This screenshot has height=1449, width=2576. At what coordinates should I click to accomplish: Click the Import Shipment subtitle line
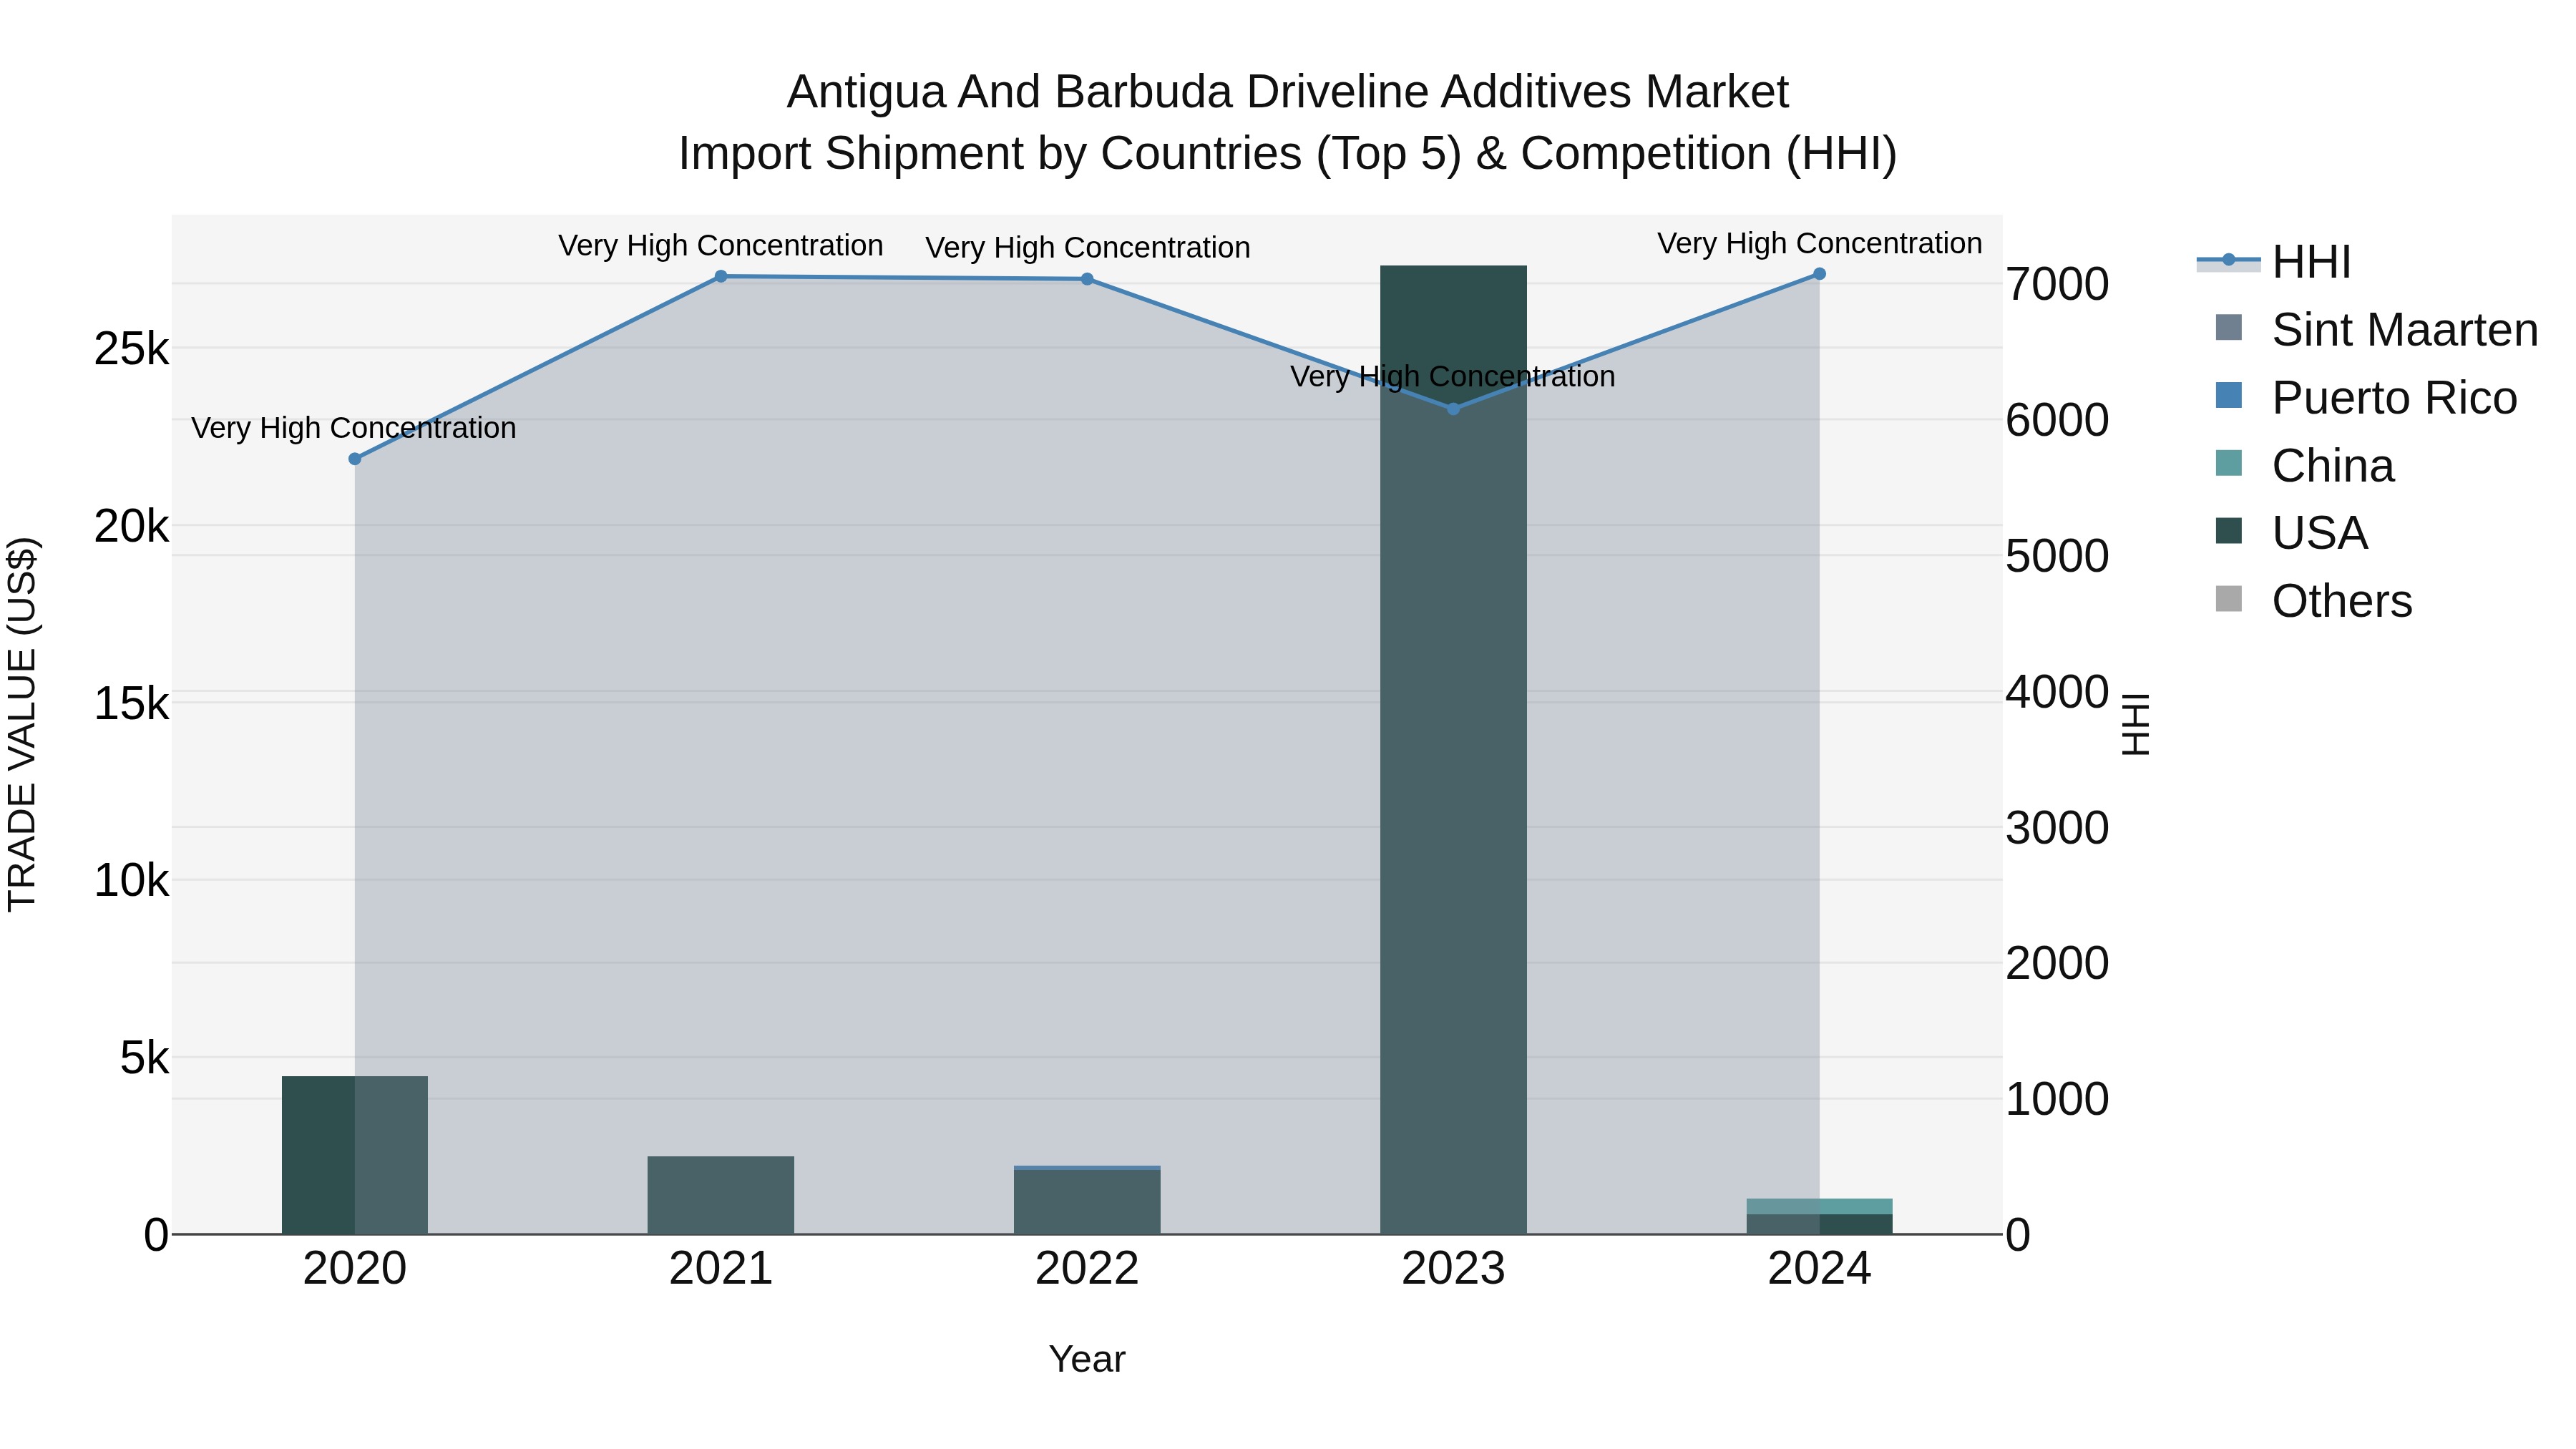pos(1288,154)
